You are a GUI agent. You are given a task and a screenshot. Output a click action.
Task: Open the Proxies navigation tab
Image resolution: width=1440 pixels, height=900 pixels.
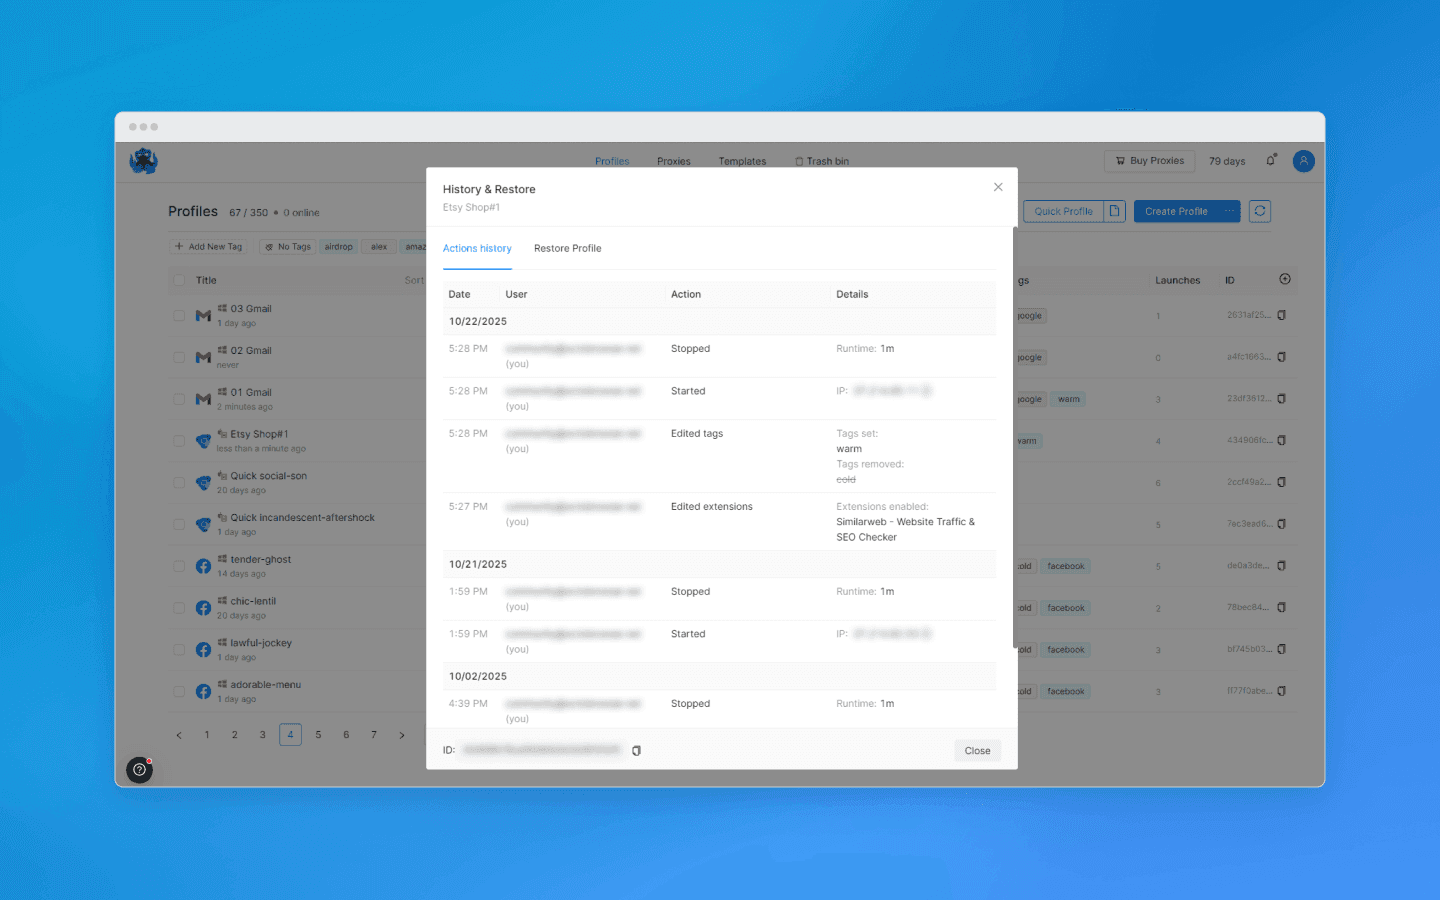674,161
